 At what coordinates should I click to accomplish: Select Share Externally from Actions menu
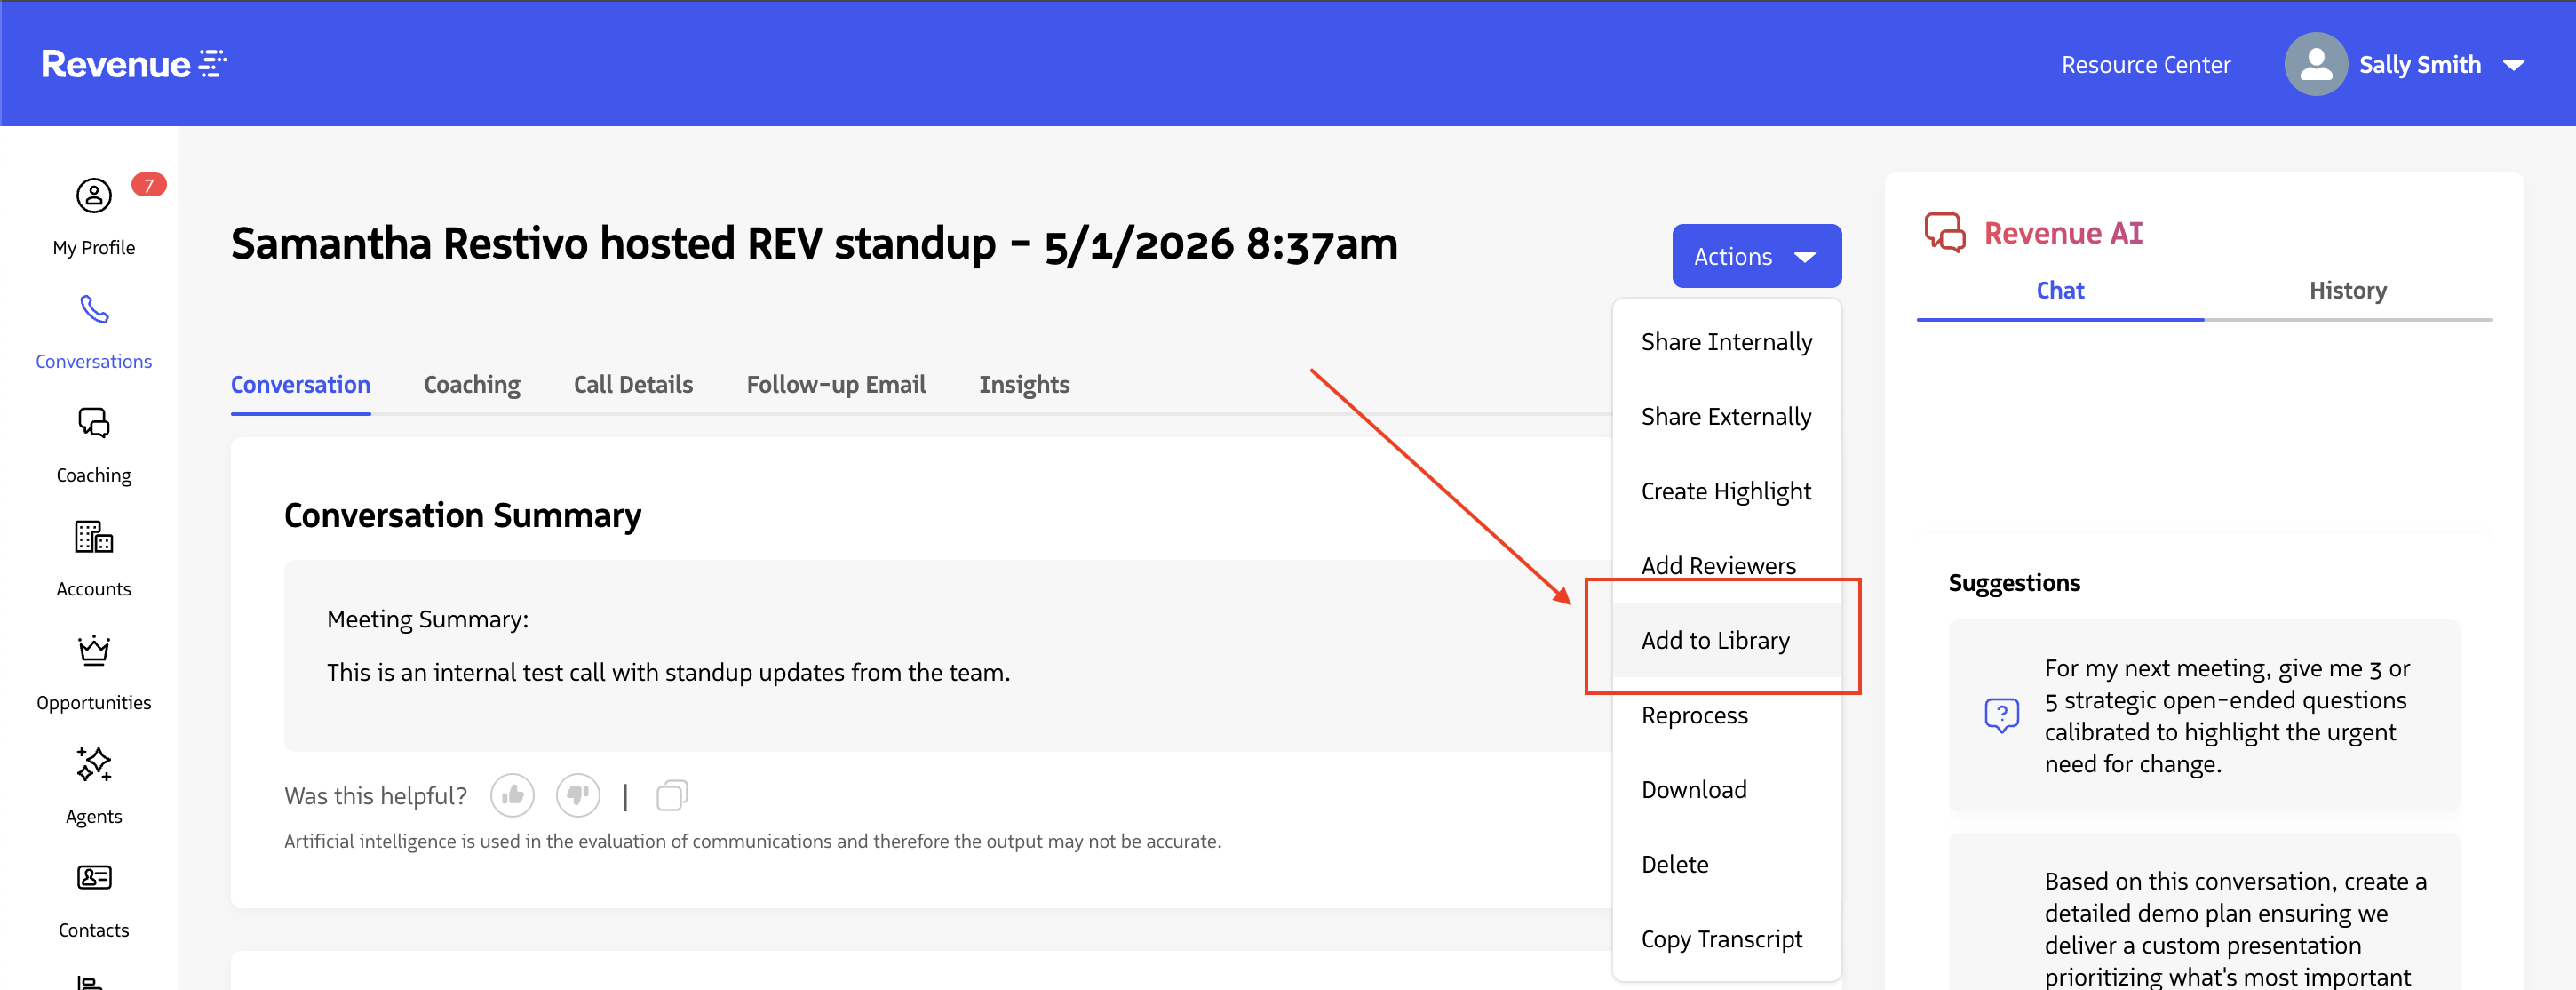(x=1726, y=416)
